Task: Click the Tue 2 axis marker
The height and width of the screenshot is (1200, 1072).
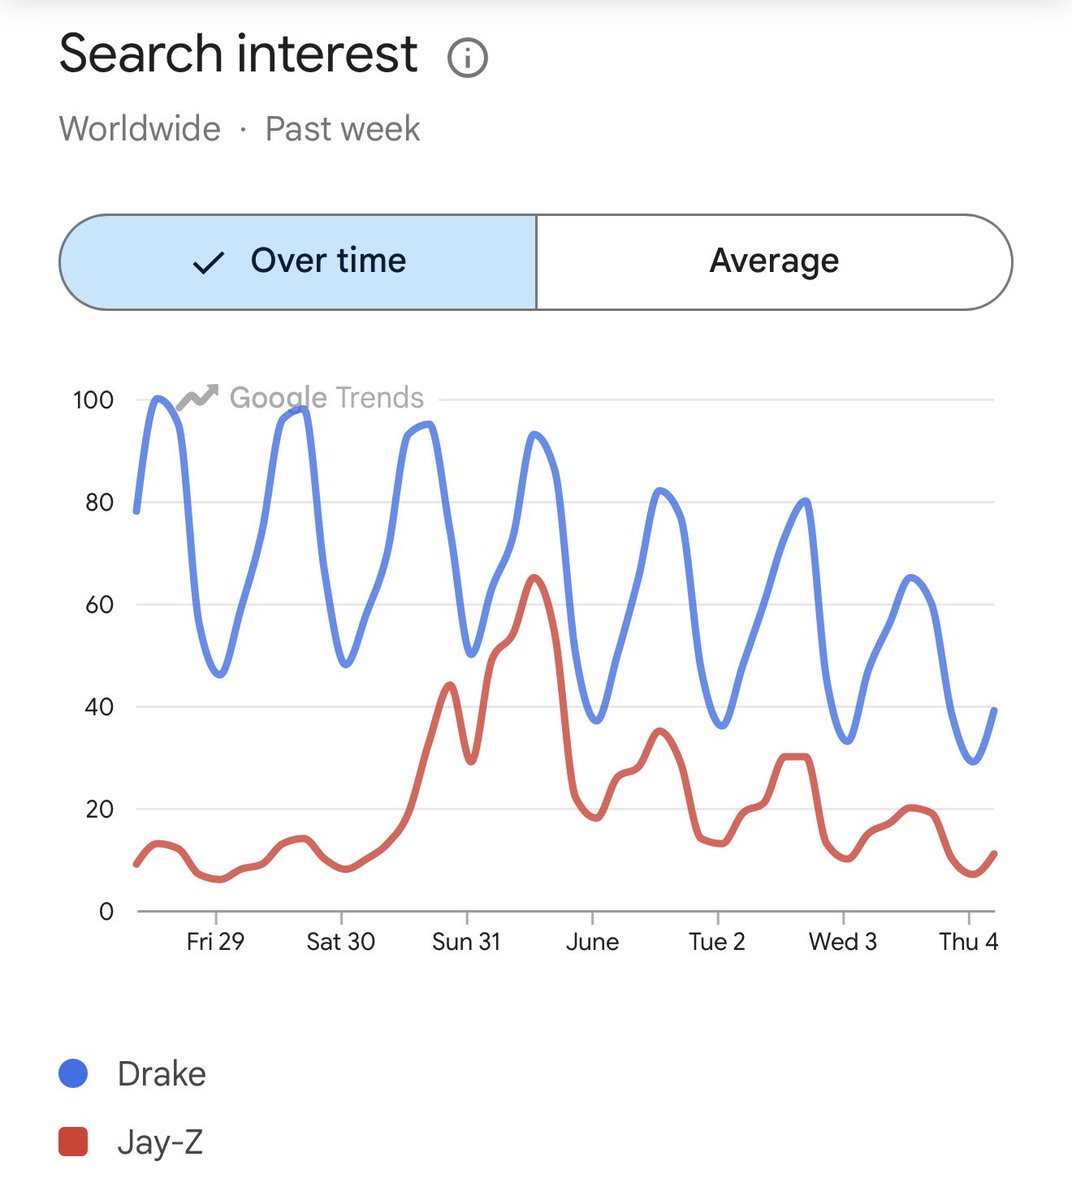Action: coord(717,942)
